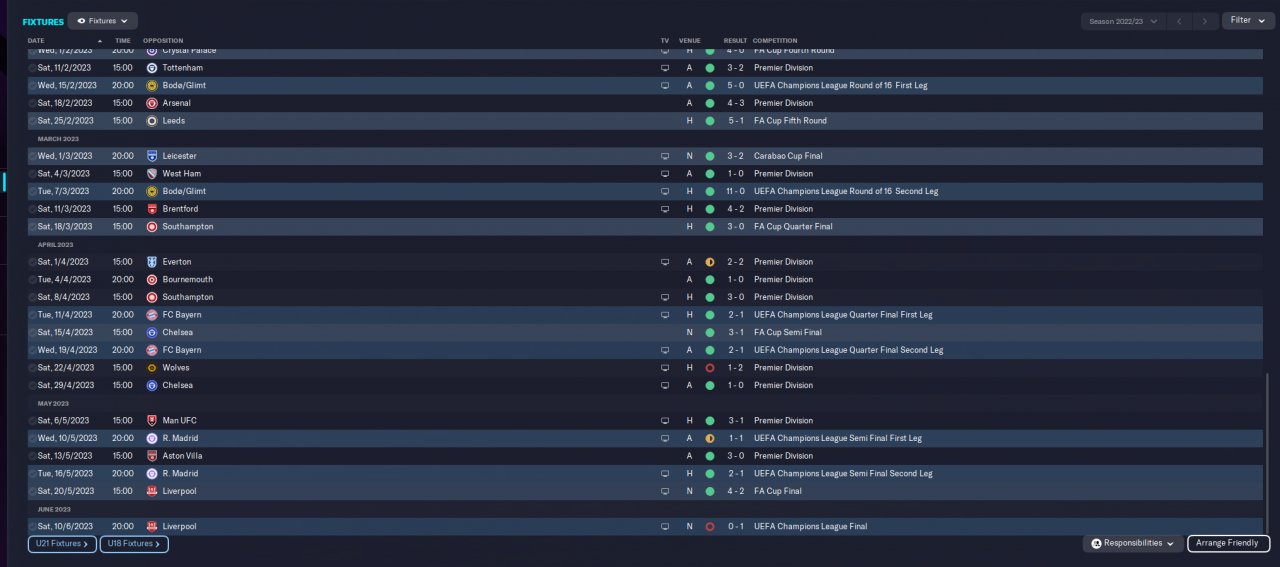
Task: Expand the Responsibilities dropdown
Action: click(x=1133, y=544)
